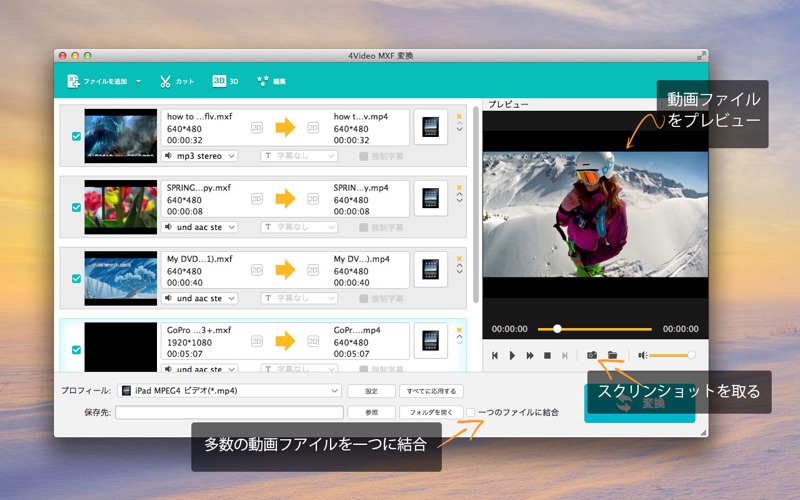Image resolution: width=800 pixels, height=500 pixels.
Task: Click output 2D icon in how to ...flv.mxf row
Action: coord(313,128)
